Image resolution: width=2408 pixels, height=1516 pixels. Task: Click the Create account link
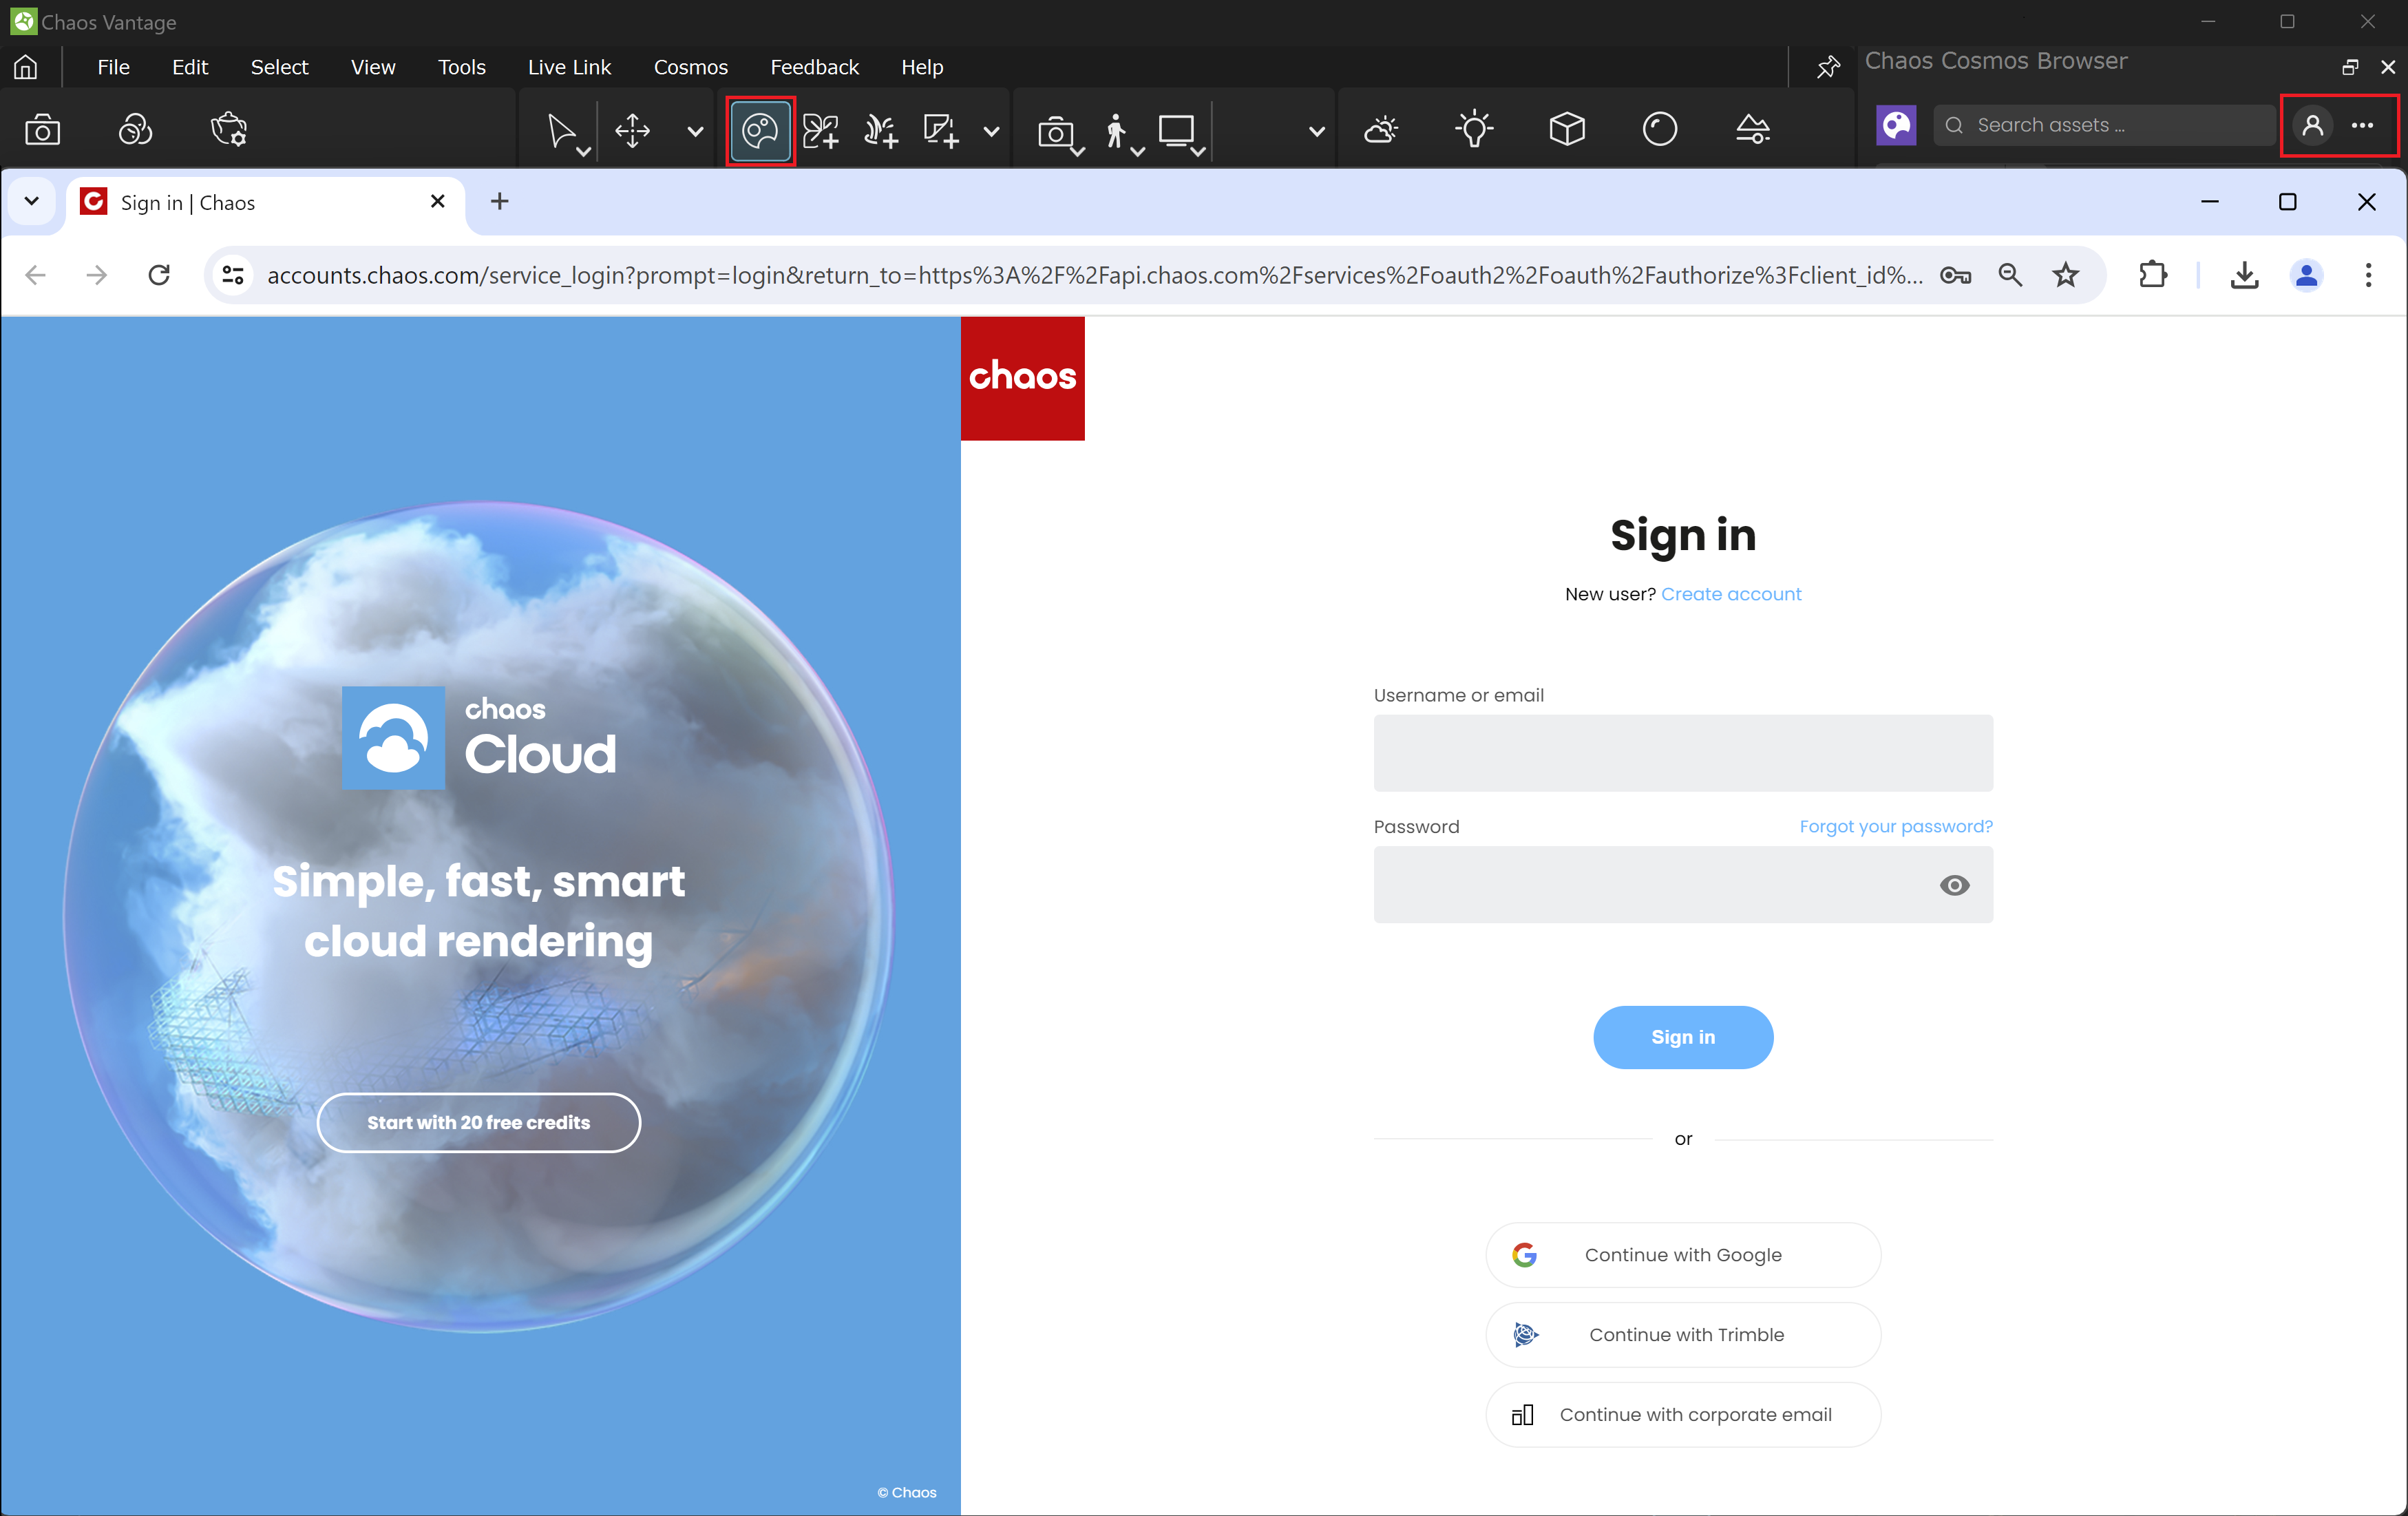pos(1731,594)
